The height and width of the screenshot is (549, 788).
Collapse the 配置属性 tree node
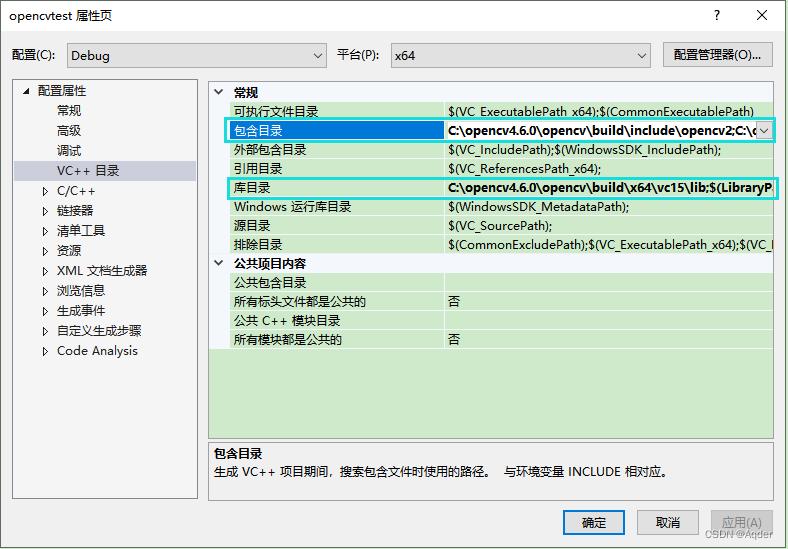pyautogui.click(x=27, y=91)
